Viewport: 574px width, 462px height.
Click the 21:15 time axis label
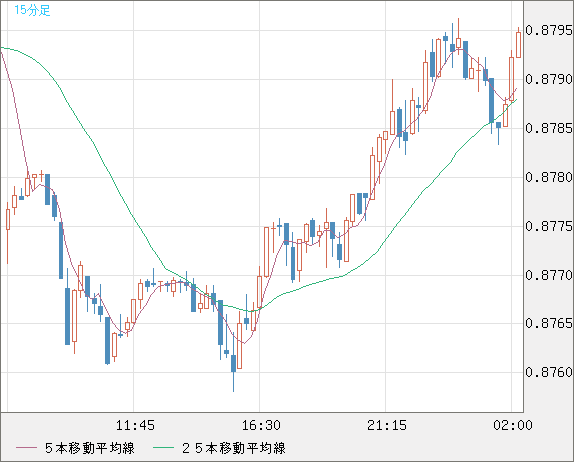coord(387,425)
